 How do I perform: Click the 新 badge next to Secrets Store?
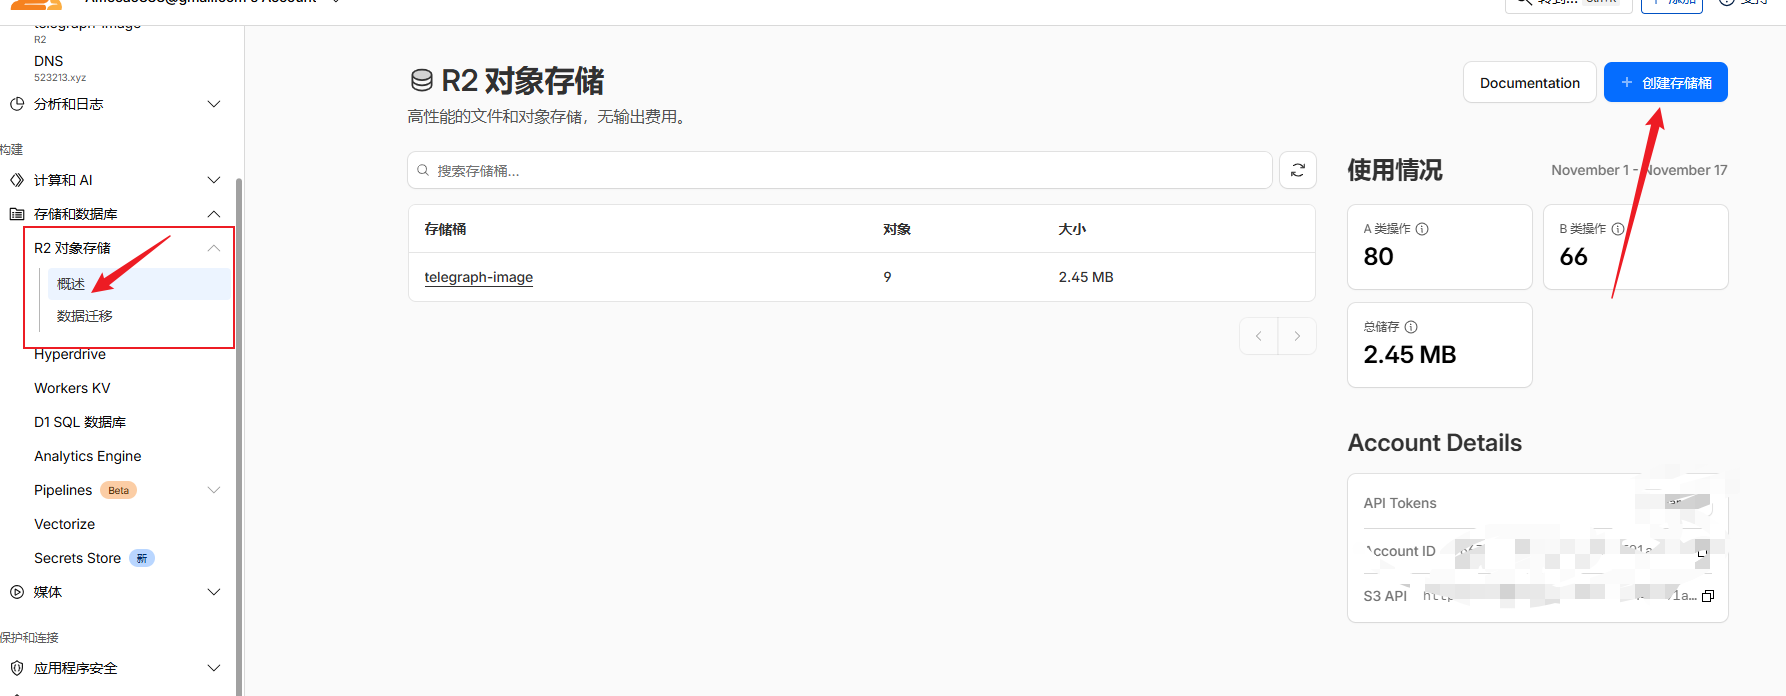coord(142,558)
